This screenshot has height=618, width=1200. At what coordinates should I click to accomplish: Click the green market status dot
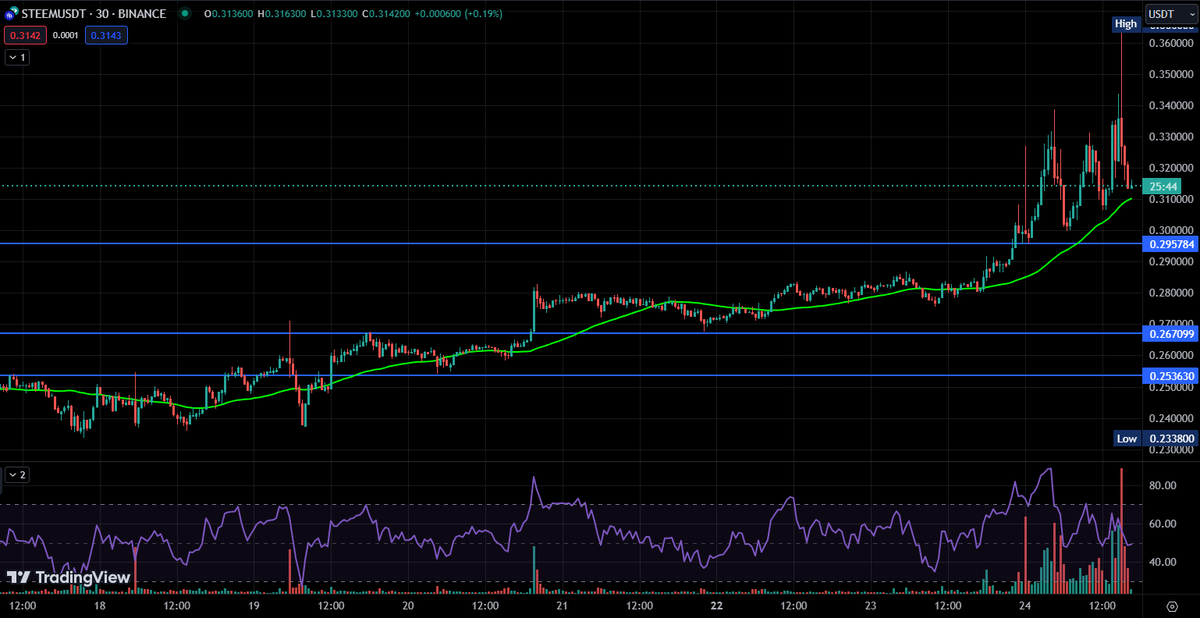tap(185, 14)
